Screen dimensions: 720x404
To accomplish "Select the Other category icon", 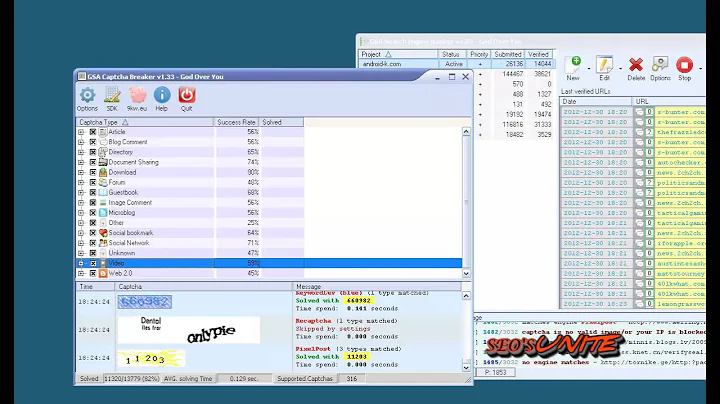I will pos(103,223).
